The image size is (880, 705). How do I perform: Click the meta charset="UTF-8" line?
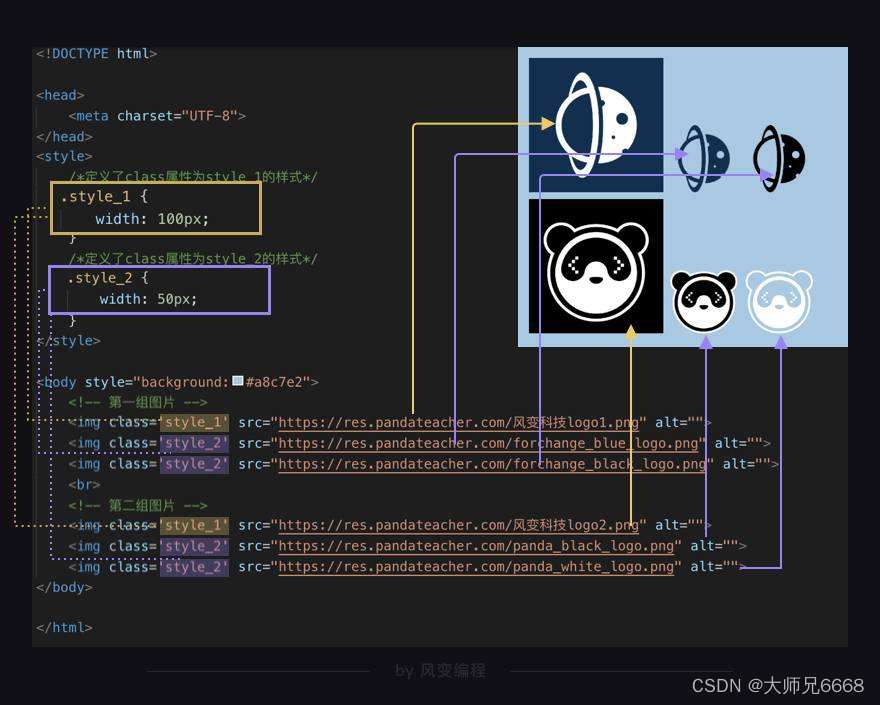coord(157,116)
